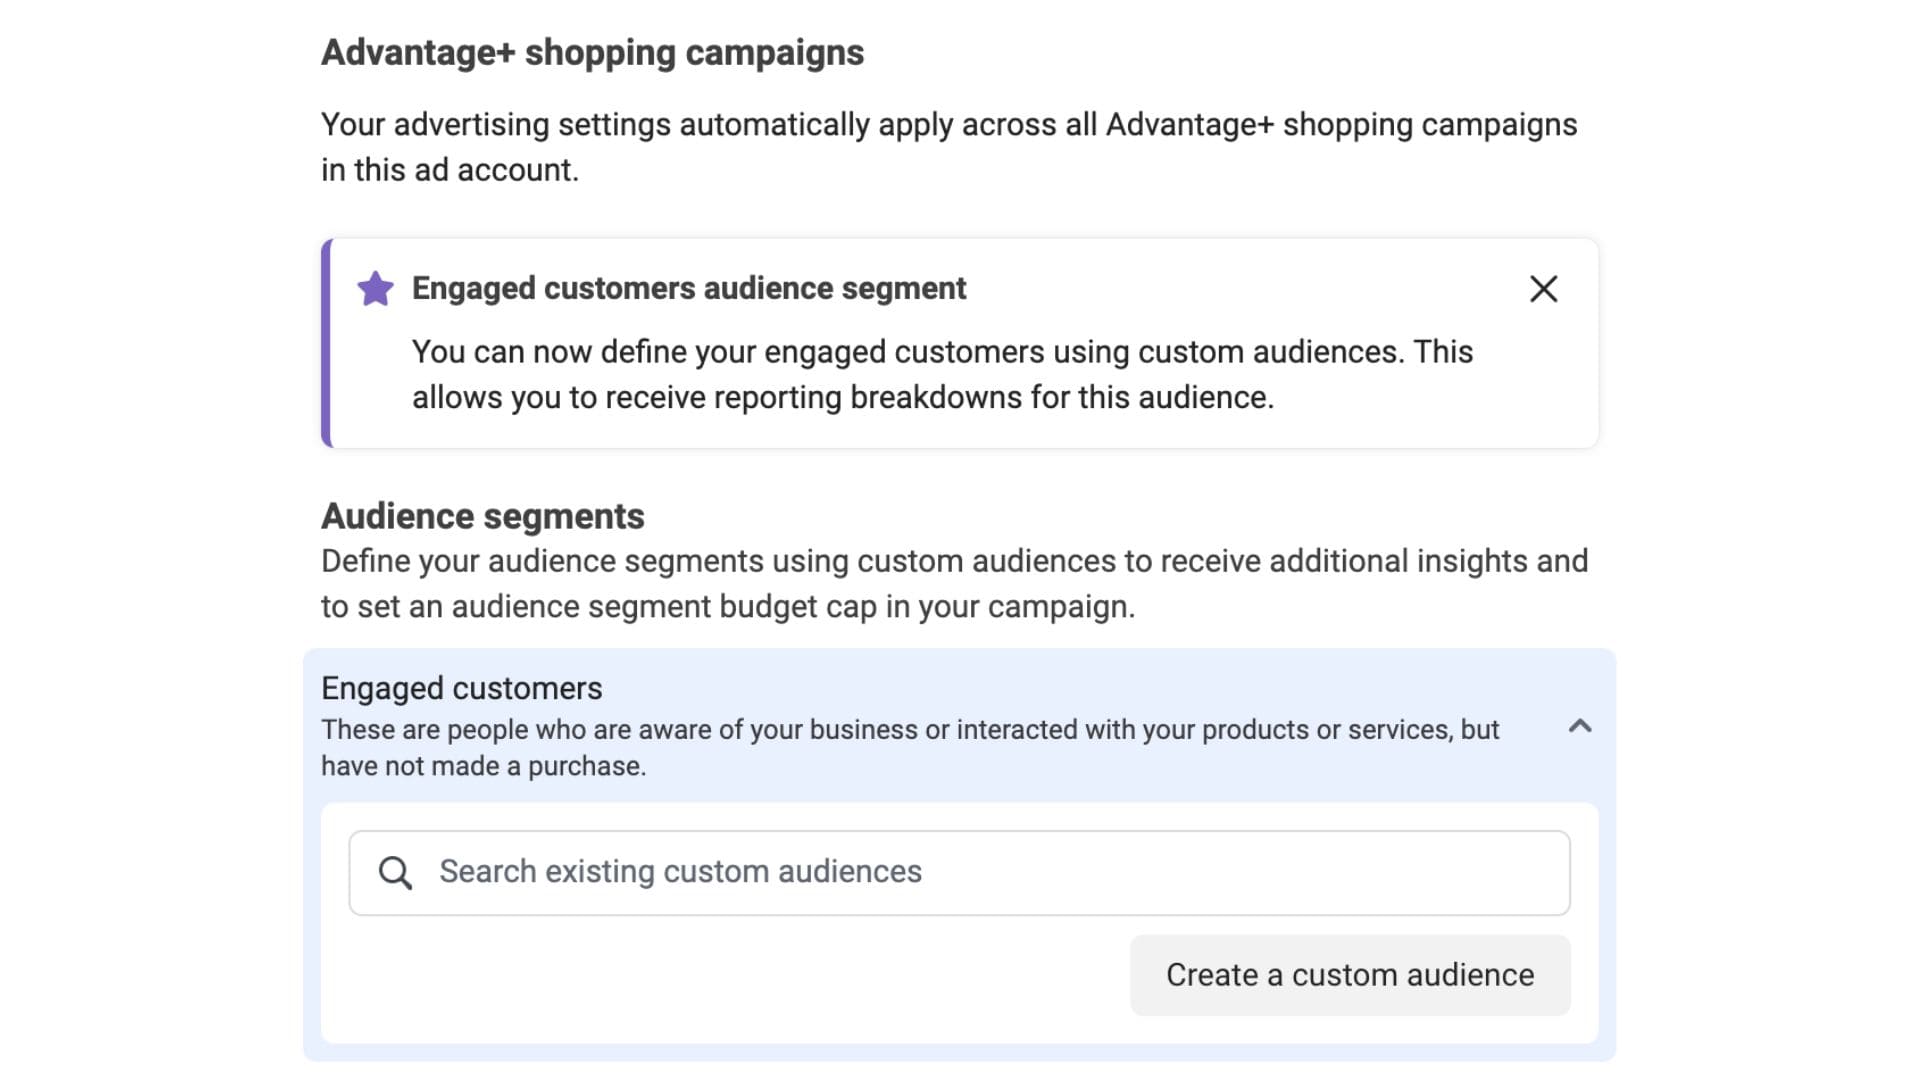This screenshot has height=1080, width=1920.
Task: Click the purple star icon in banner
Action: pyautogui.click(x=375, y=289)
